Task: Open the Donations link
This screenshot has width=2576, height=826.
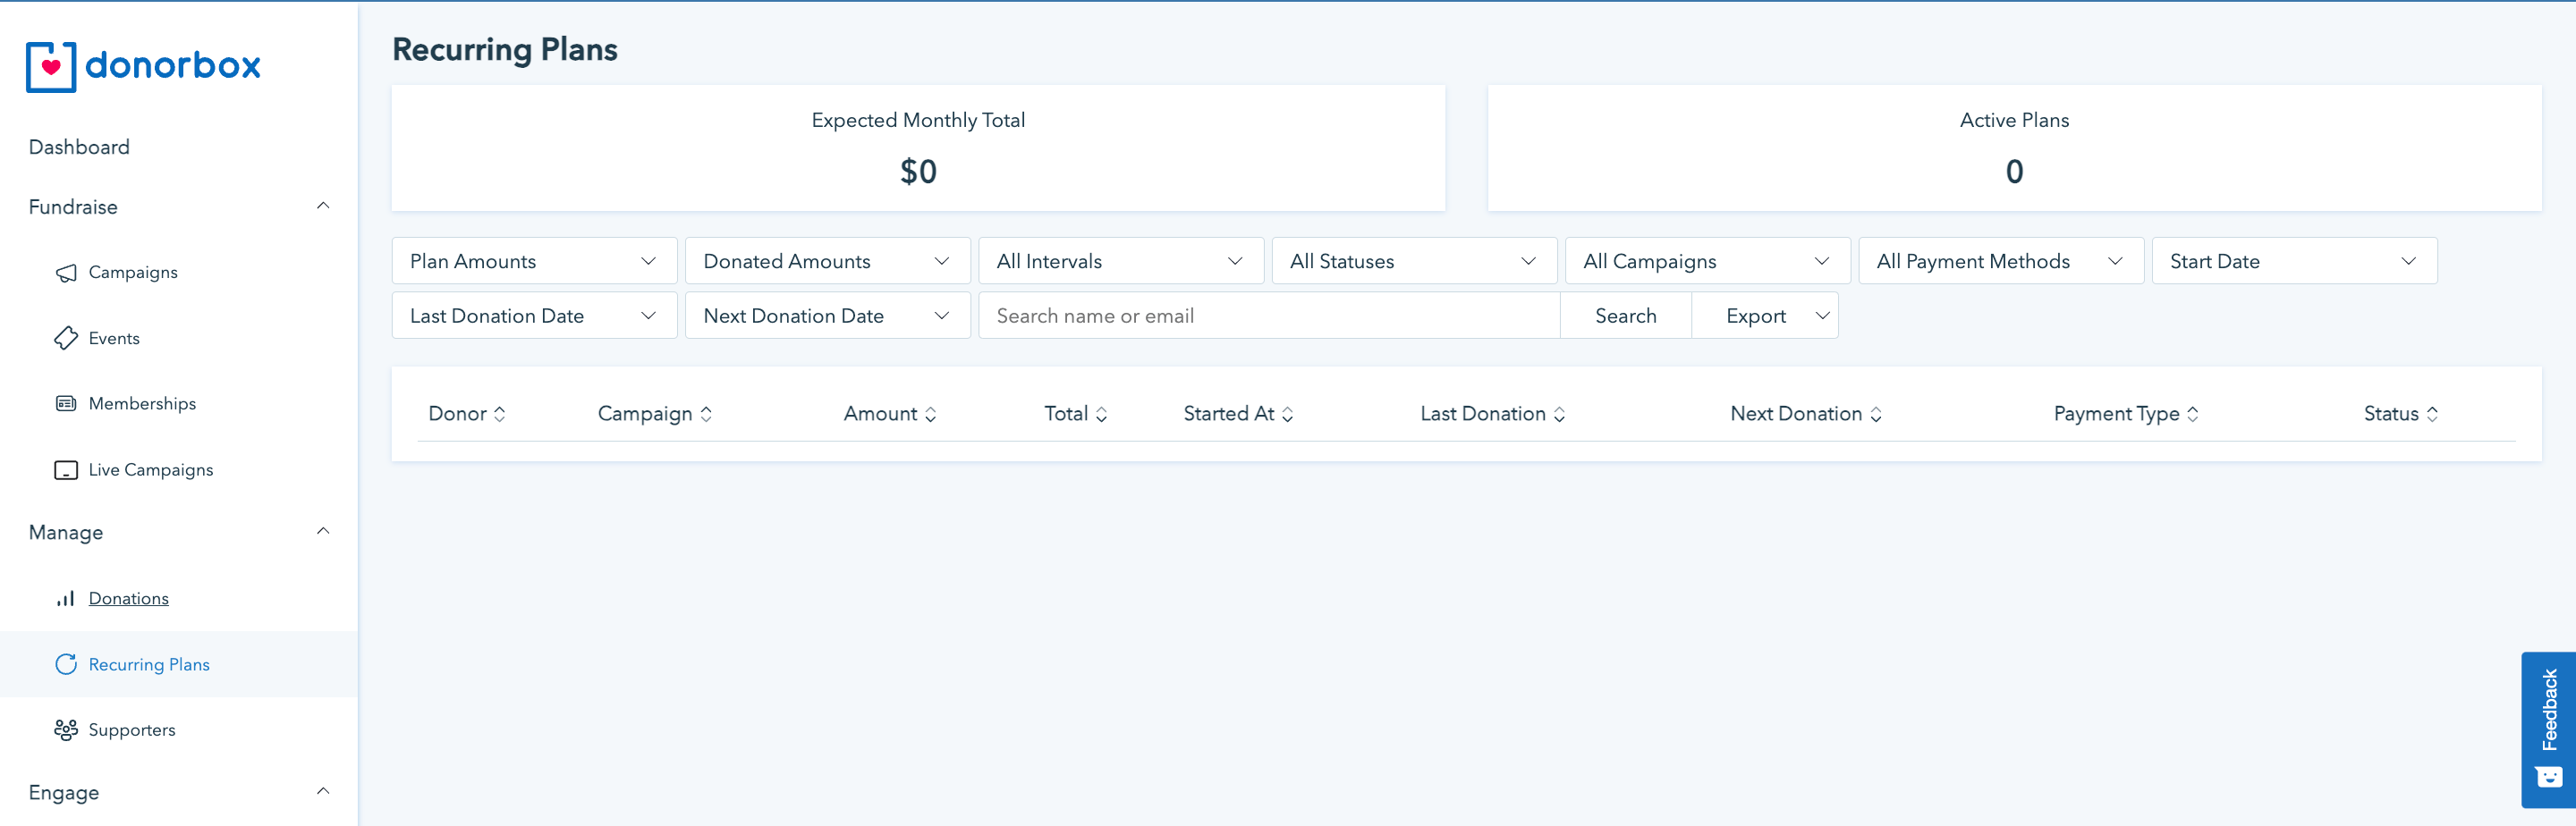Action: tap(128, 599)
